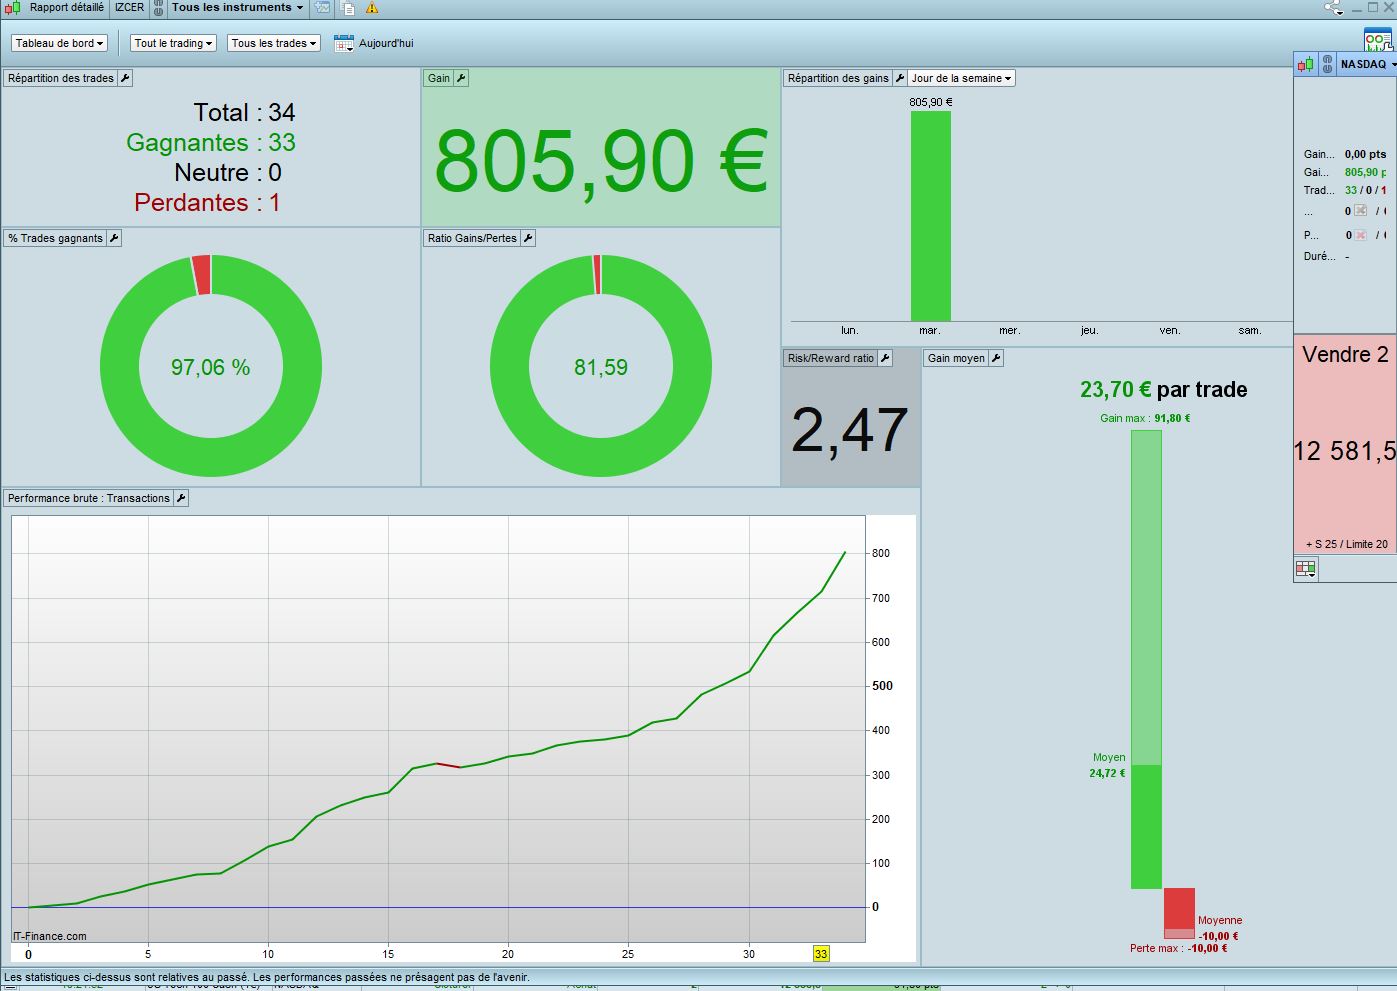
Task: Open the wrench settings for Répartition des gains
Action: click(900, 78)
